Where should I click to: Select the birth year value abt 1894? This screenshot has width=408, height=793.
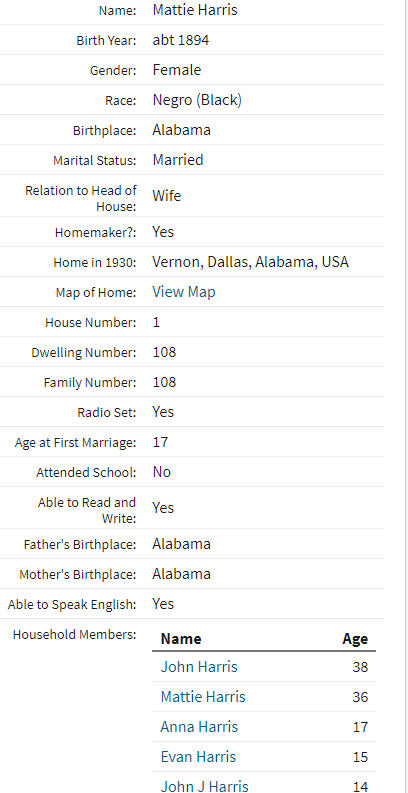click(x=180, y=40)
